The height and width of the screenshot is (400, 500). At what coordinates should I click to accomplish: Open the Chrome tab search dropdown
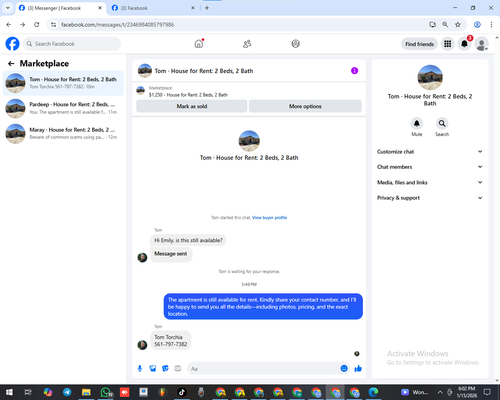(7, 8)
